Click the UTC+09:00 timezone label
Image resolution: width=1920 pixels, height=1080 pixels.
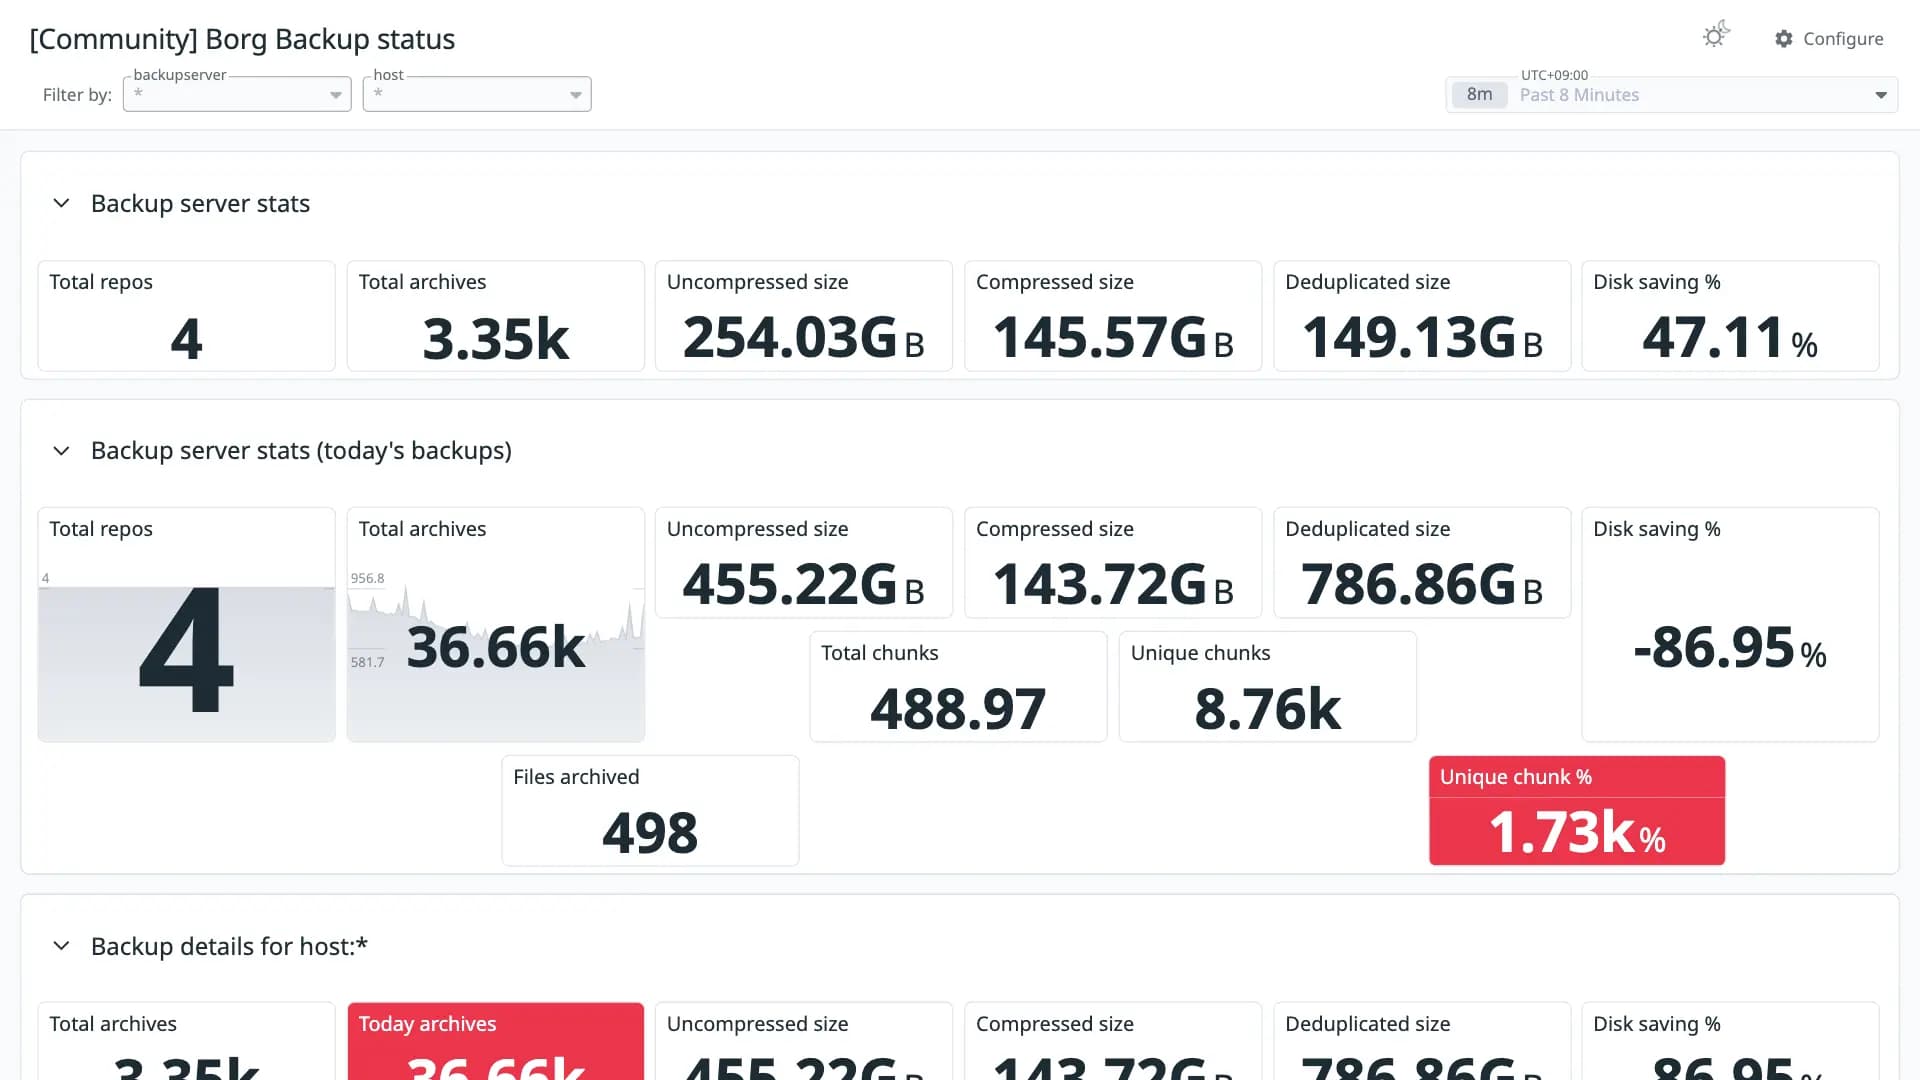coord(1554,75)
